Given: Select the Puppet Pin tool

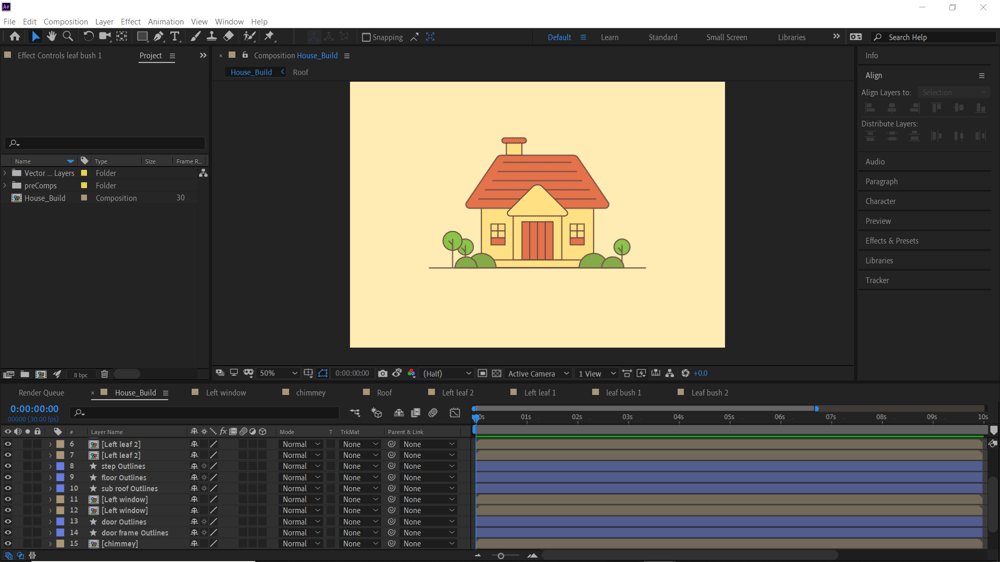Looking at the screenshot, I should [x=269, y=37].
